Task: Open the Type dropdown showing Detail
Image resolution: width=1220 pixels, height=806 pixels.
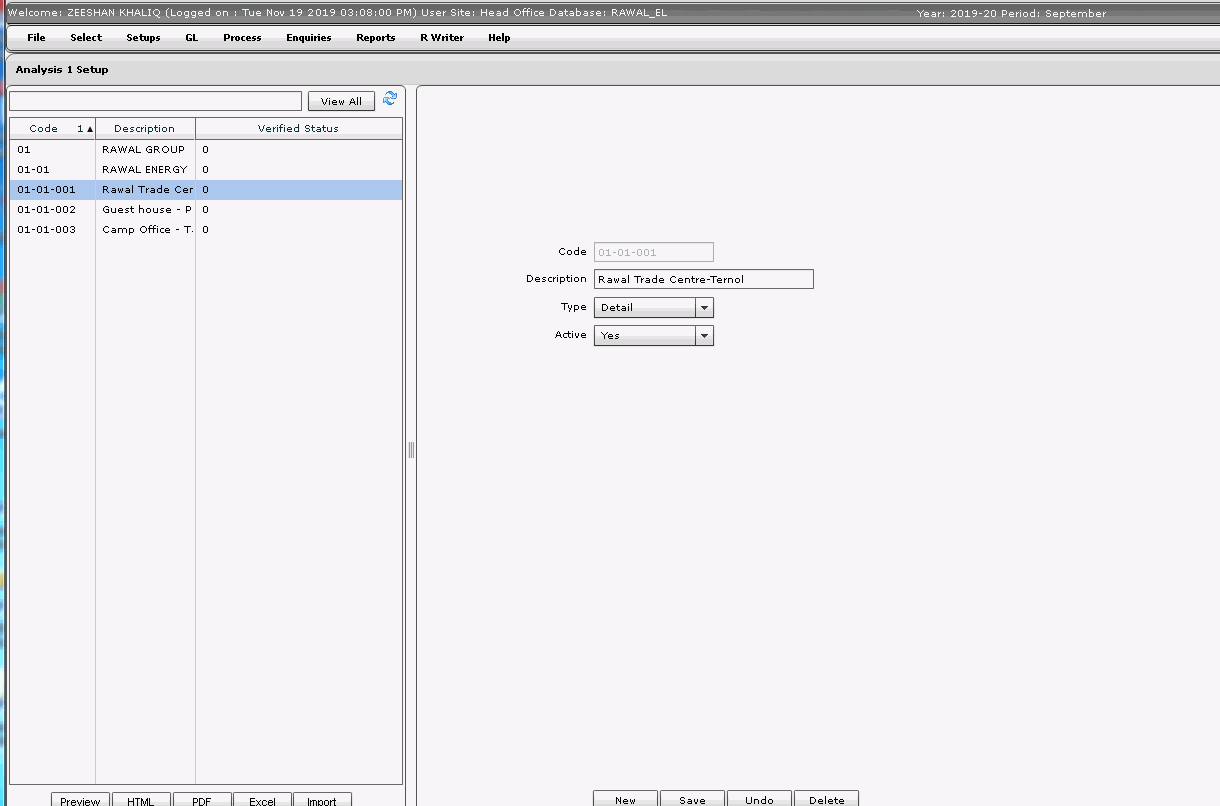Action: pyautogui.click(x=703, y=307)
